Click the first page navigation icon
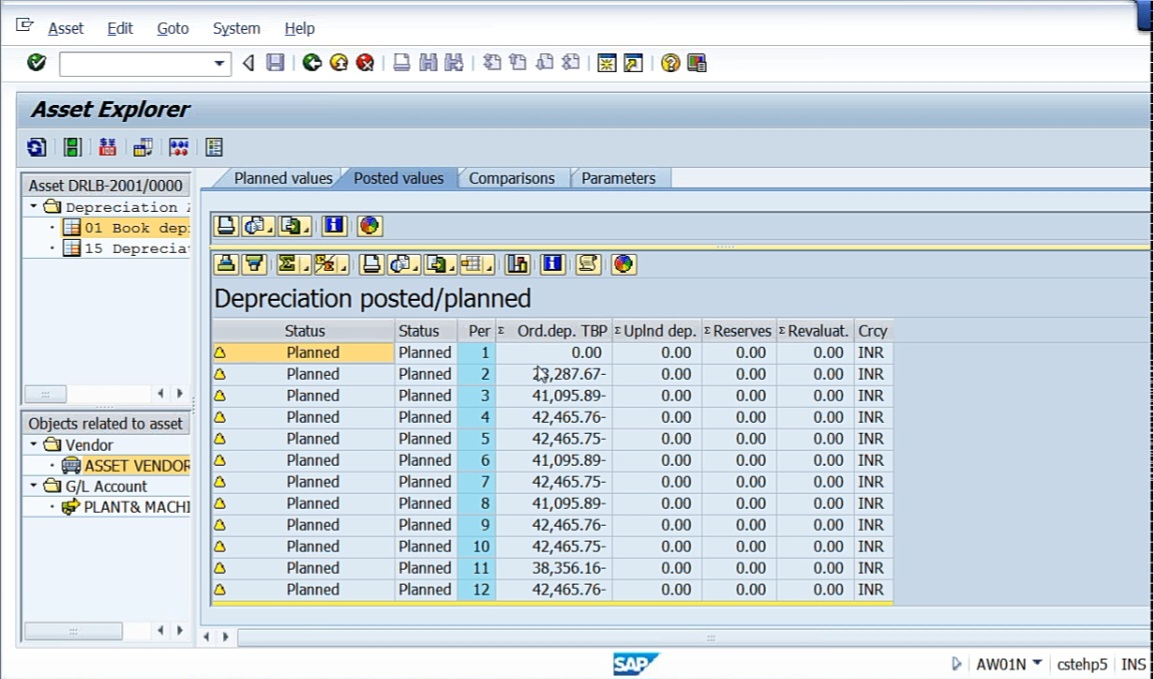Screen dimensions: 1153x679 pyautogui.click(x=492, y=63)
